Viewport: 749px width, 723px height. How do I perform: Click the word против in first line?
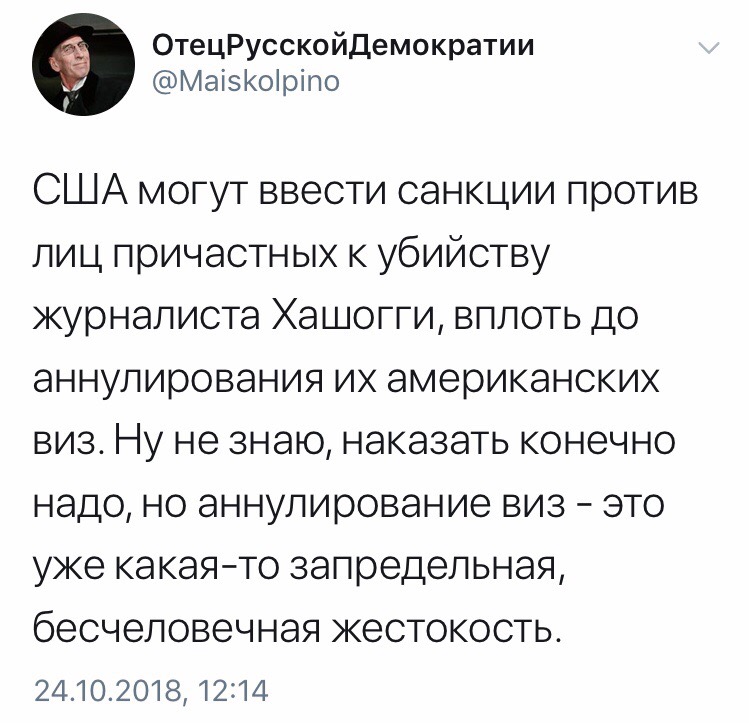click(627, 192)
